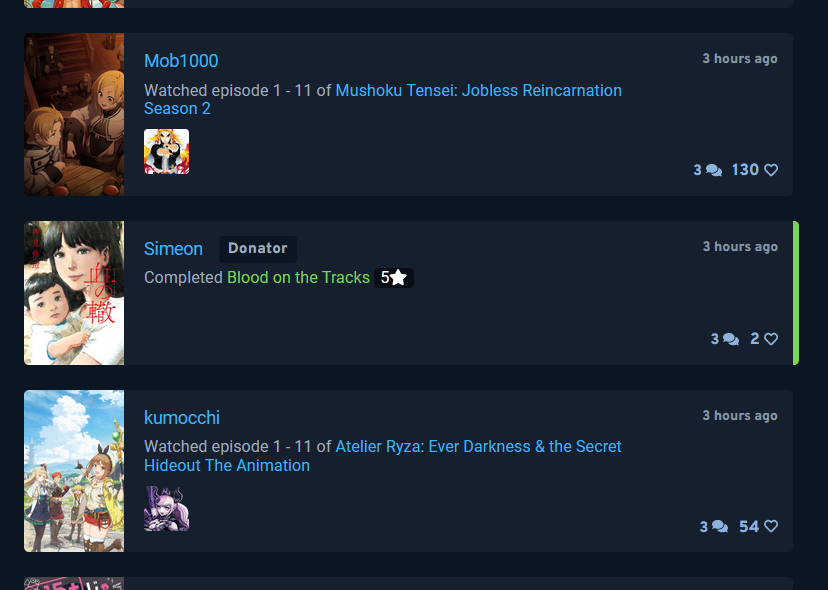
Task: Open the Blood on the Tracks manga link
Action: tap(298, 277)
